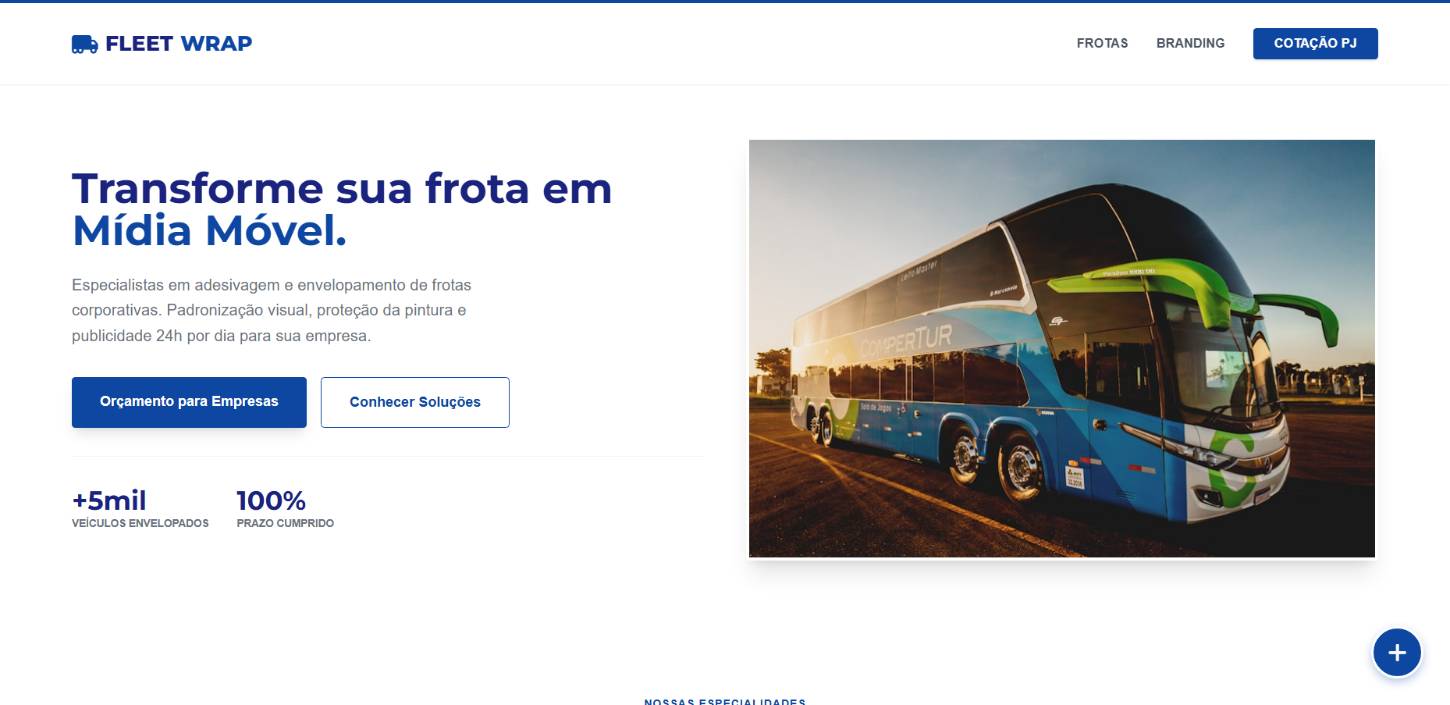Click the COTAÇÃO PJ button
The height and width of the screenshot is (705, 1450).
pyautogui.click(x=1315, y=43)
